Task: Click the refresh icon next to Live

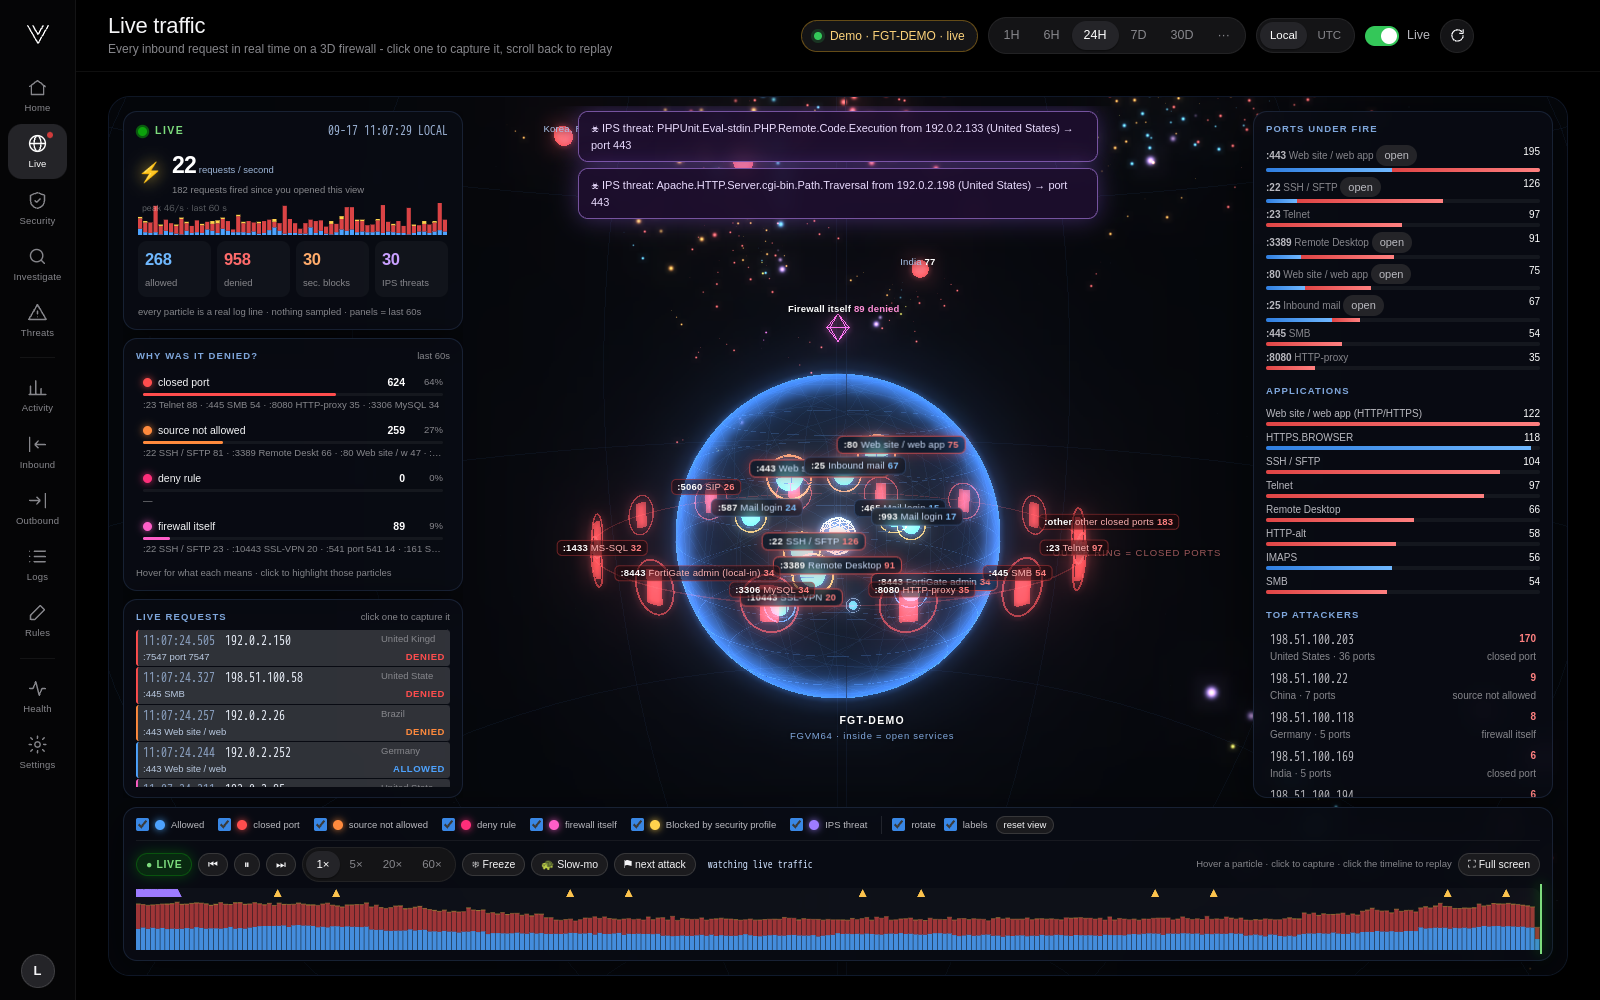Action: pos(1457,35)
